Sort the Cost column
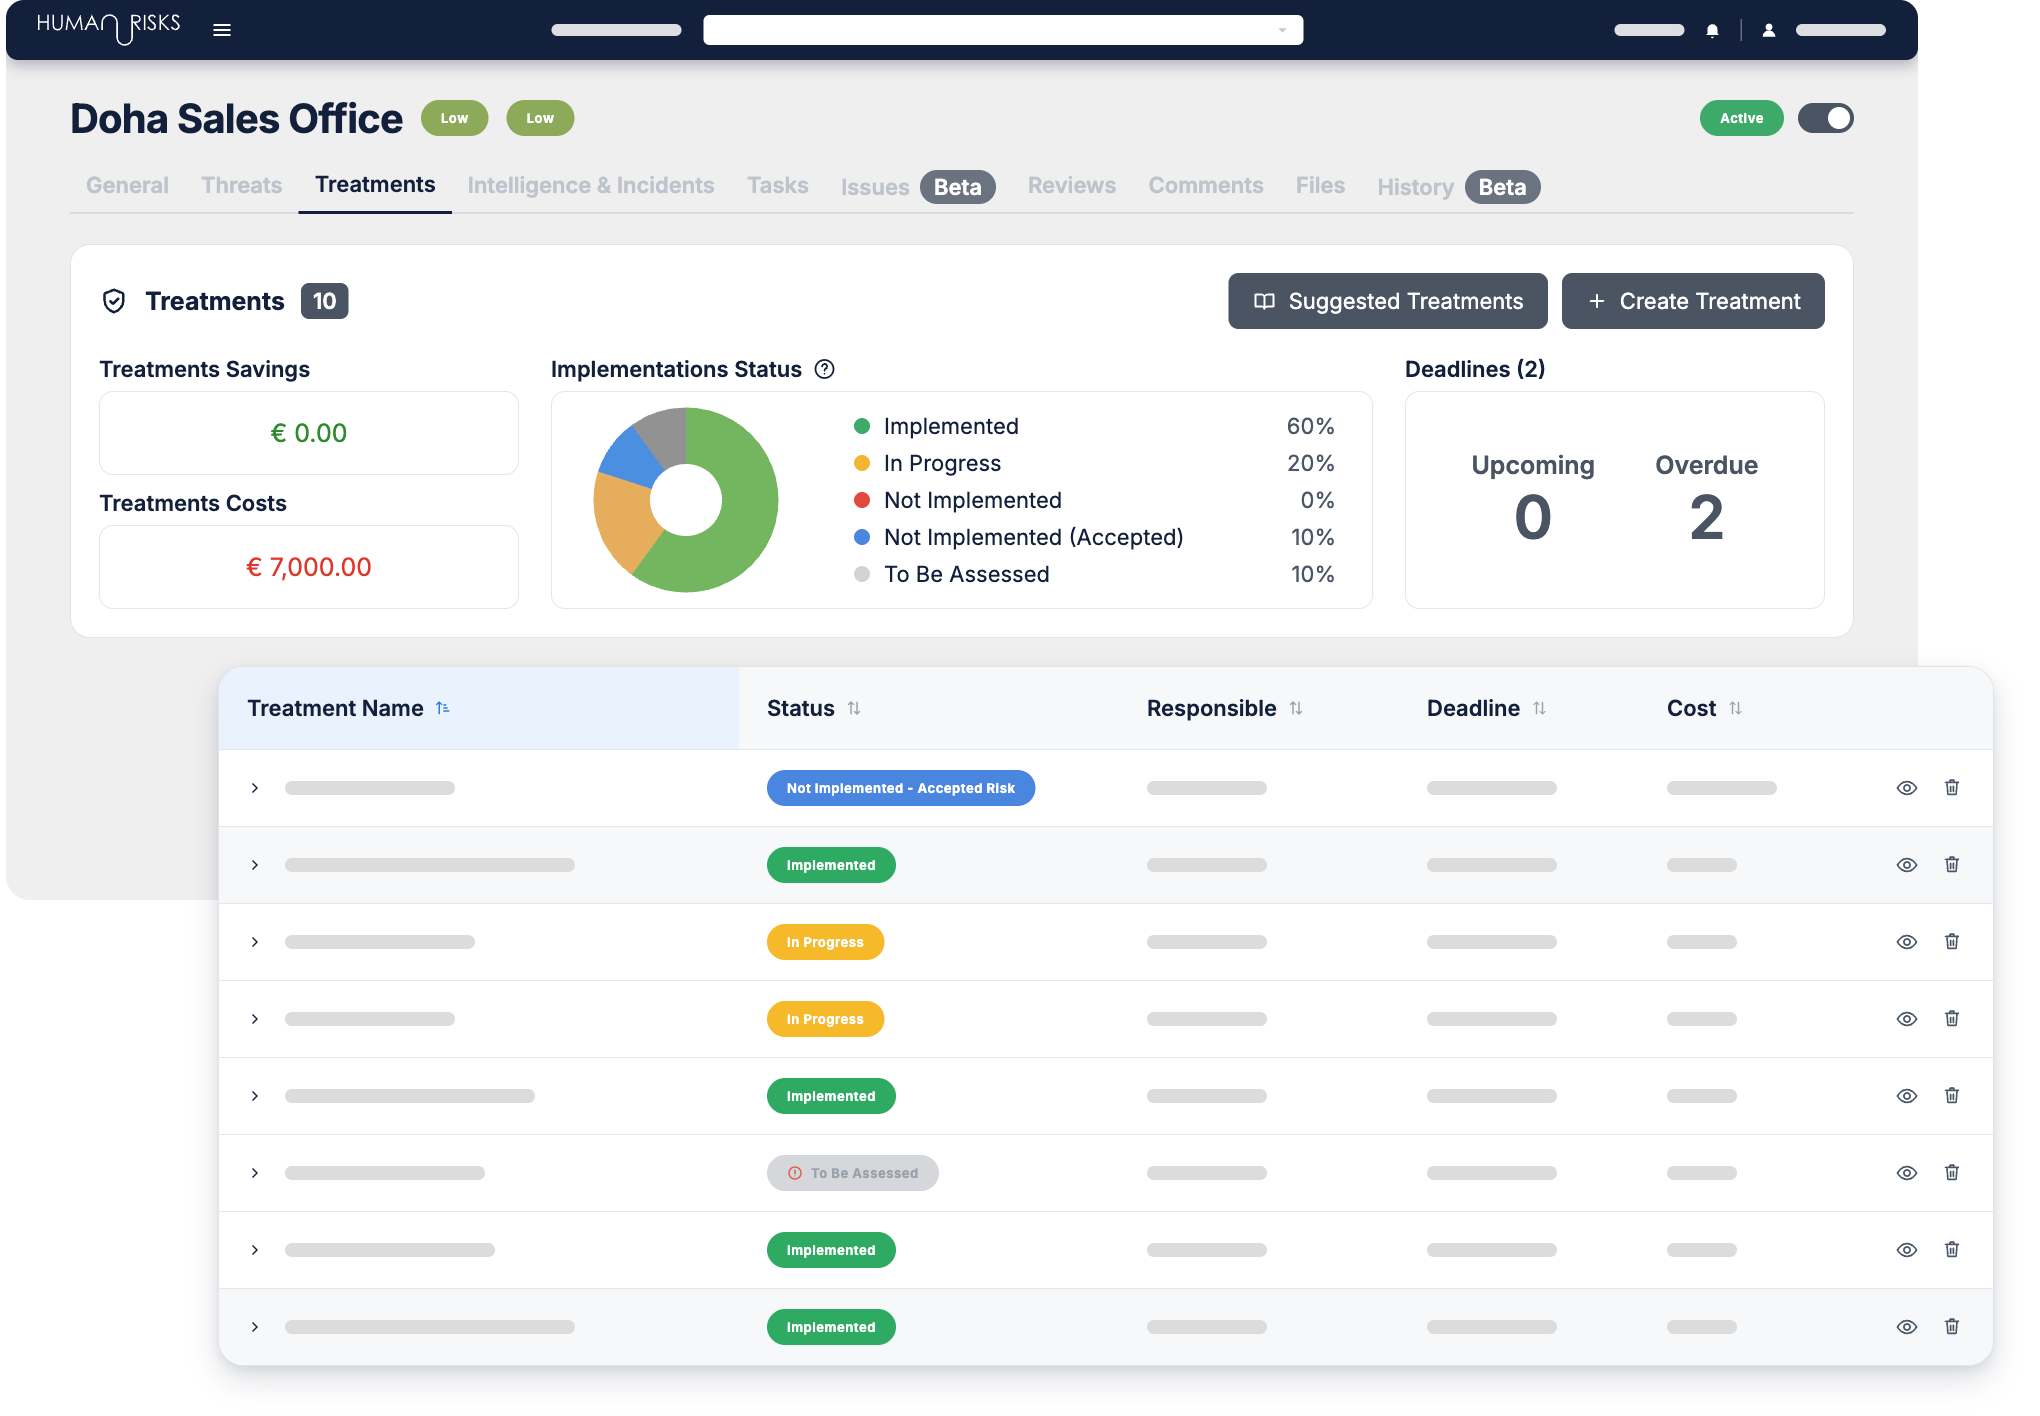 [1736, 708]
